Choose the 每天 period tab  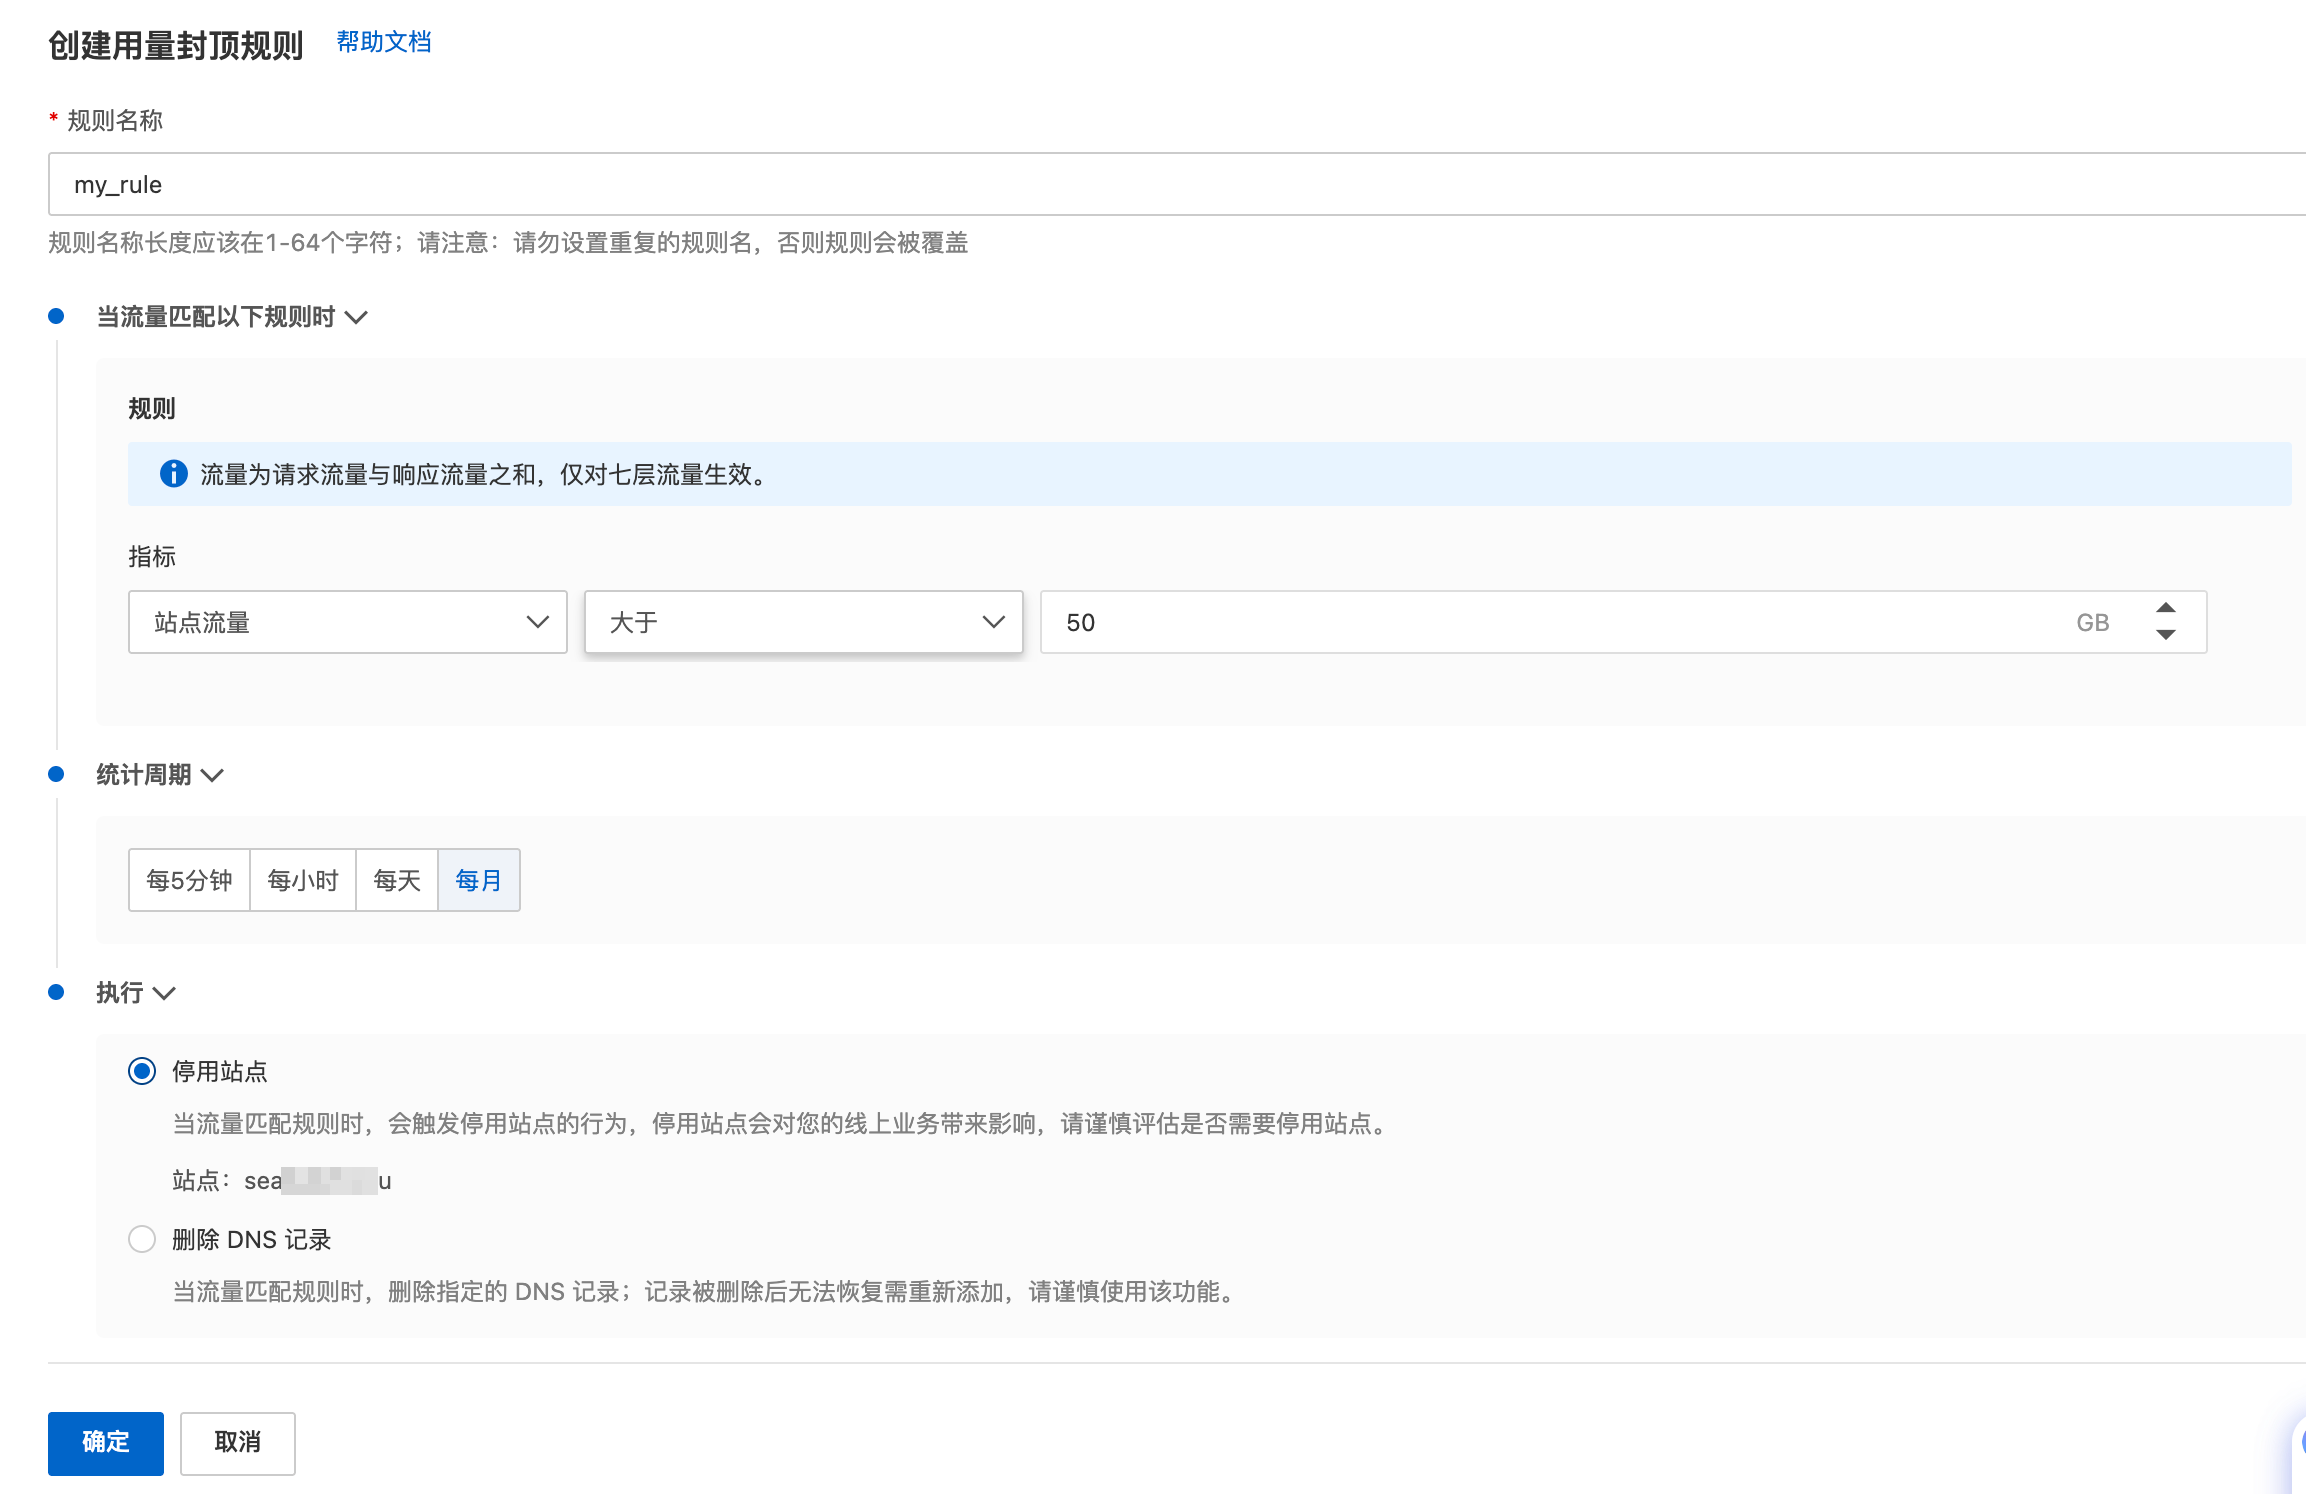pyautogui.click(x=397, y=880)
